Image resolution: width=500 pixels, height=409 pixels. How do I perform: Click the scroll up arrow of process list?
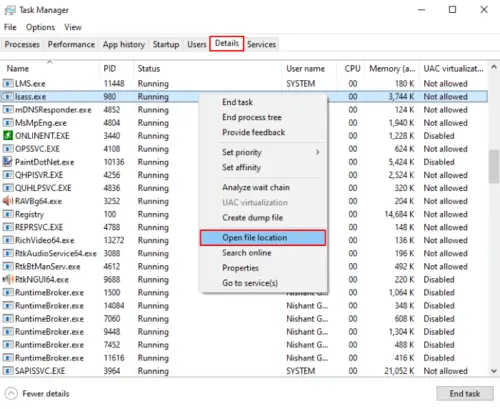494,67
